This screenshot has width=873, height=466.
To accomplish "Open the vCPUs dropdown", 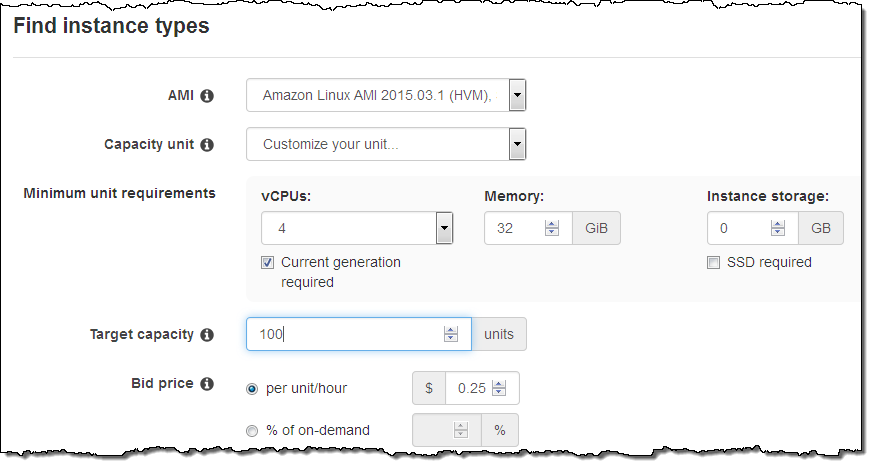I will [x=443, y=229].
